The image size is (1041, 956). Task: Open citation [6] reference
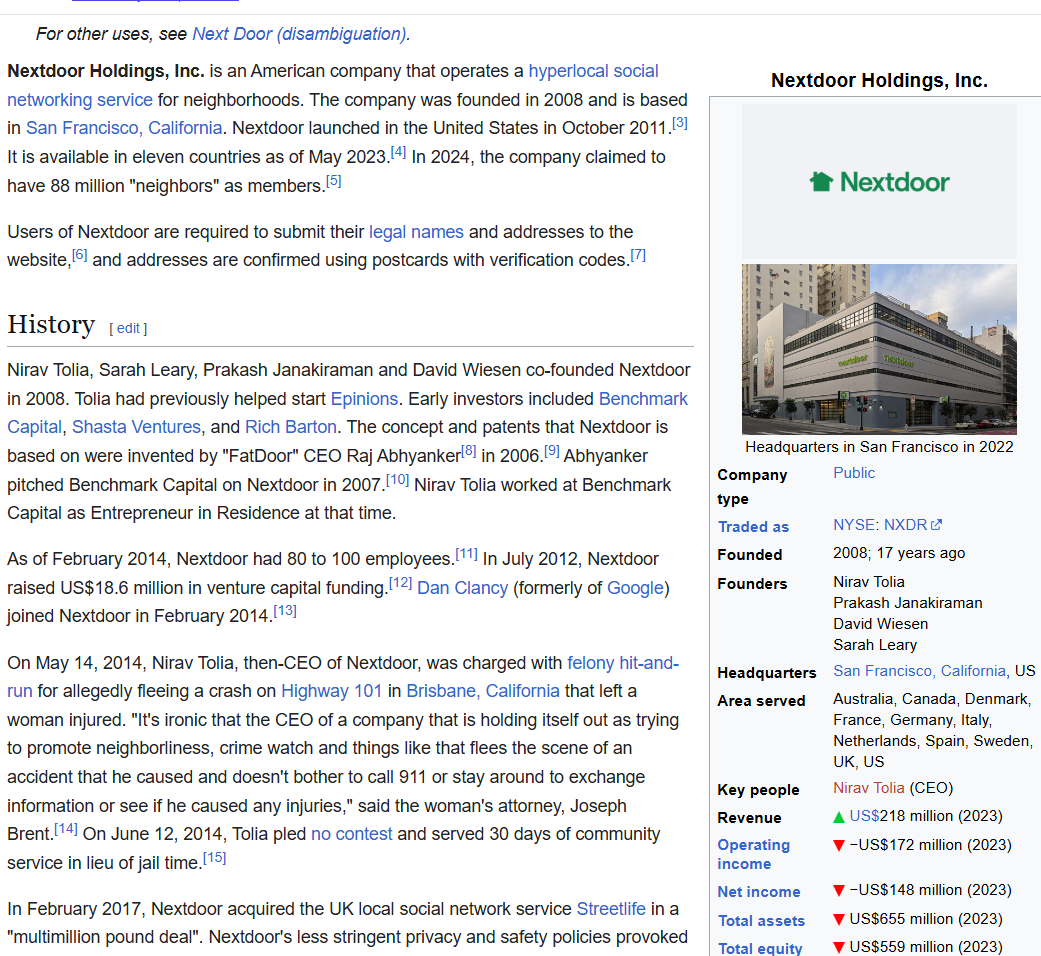tap(80, 254)
